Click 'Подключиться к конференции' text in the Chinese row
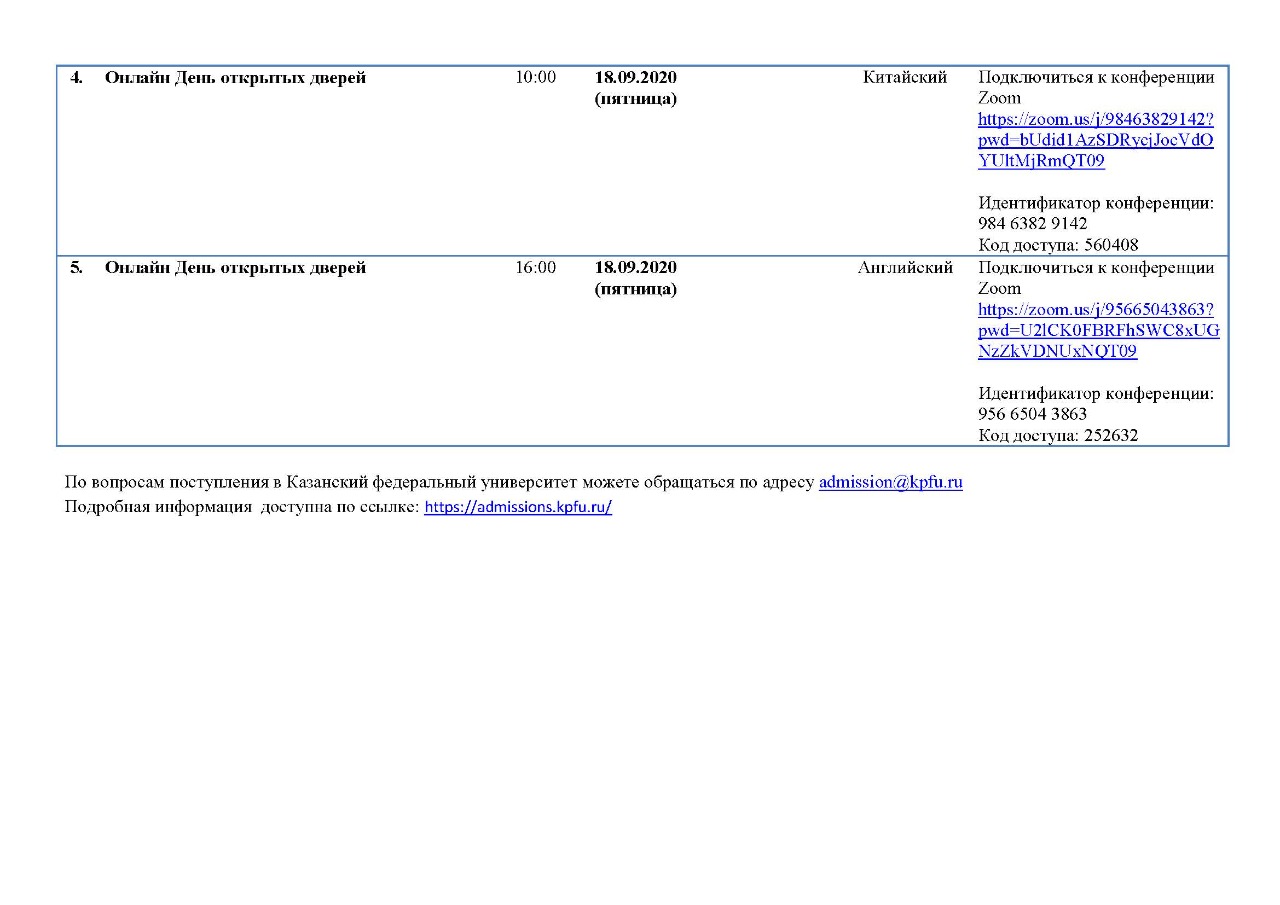Image resolution: width=1280 pixels, height=905 pixels. [x=1096, y=78]
